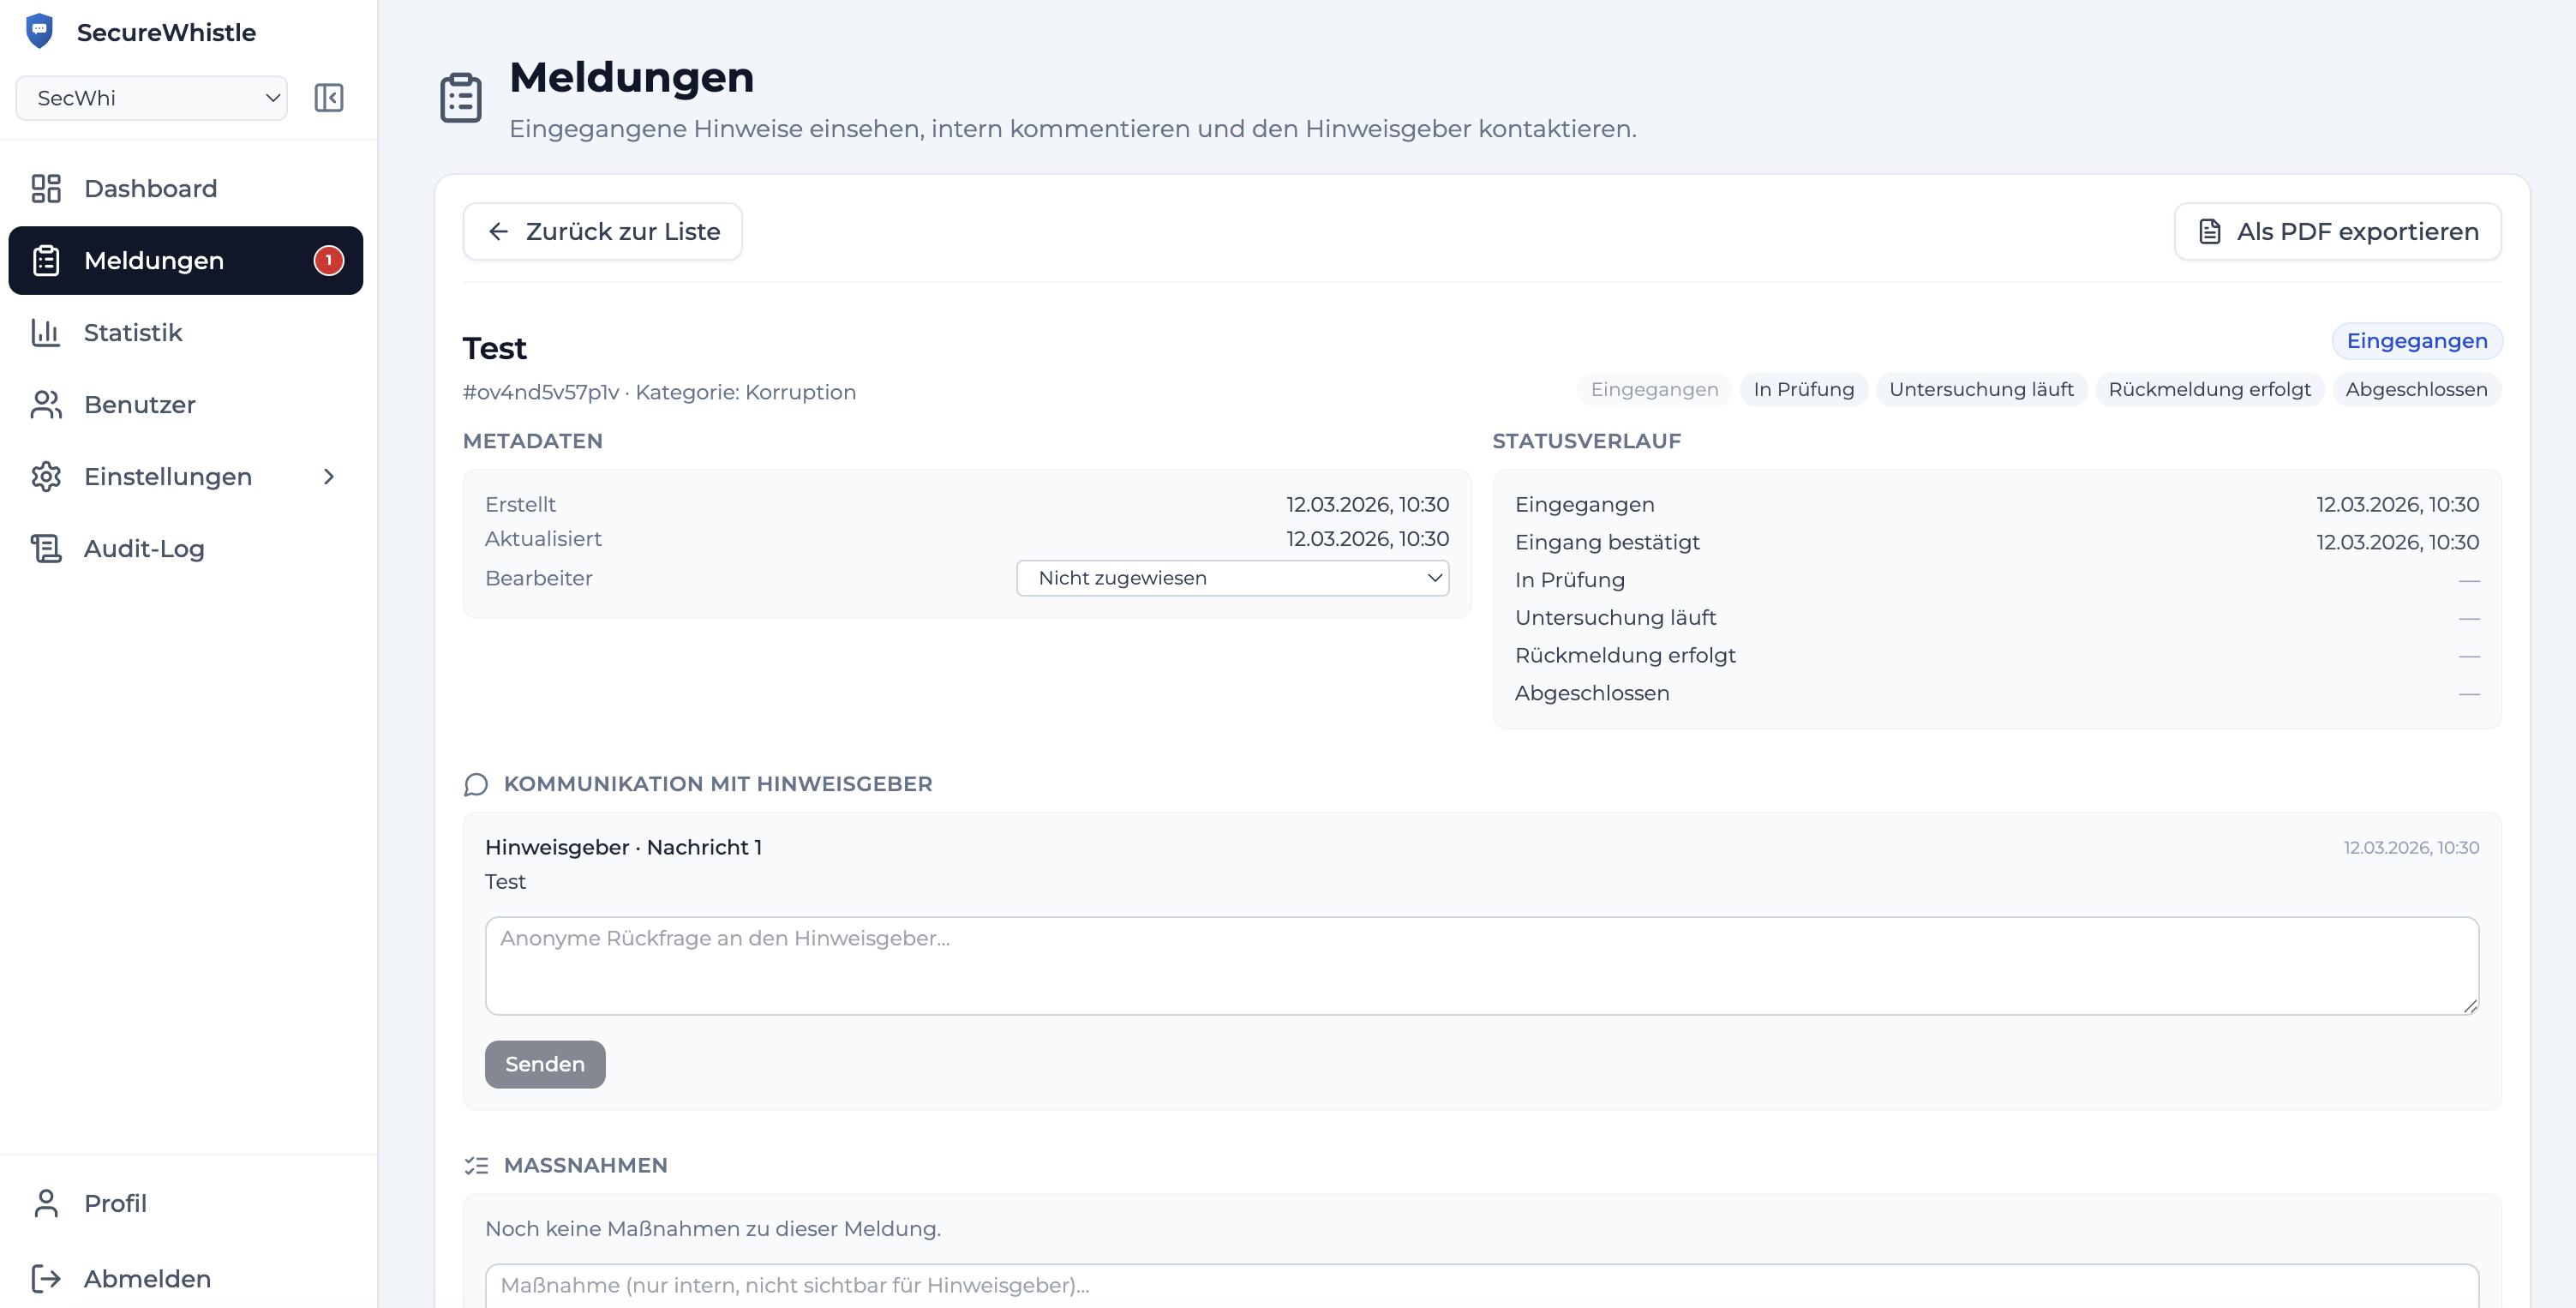Click the Dashboard grid icon
The height and width of the screenshot is (1308, 2576).
pyautogui.click(x=46, y=188)
